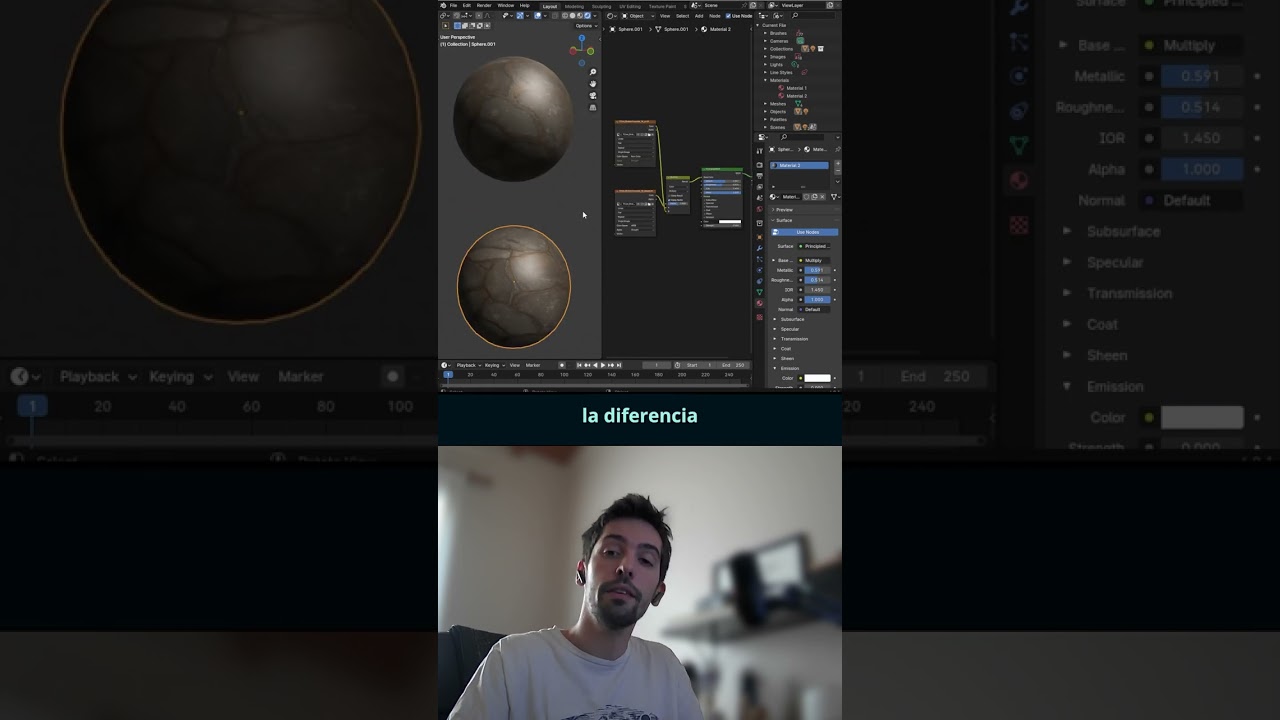Open the Object mode dropdown in node editor

(638, 16)
